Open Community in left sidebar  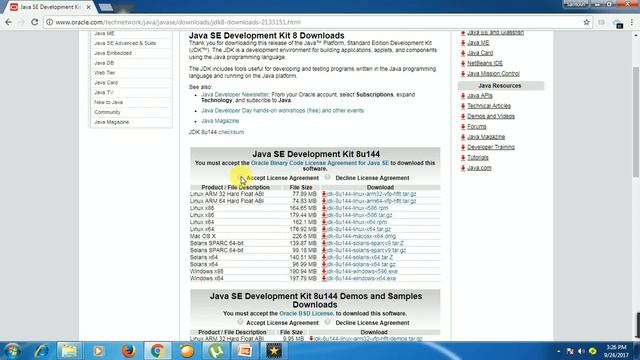(x=107, y=112)
